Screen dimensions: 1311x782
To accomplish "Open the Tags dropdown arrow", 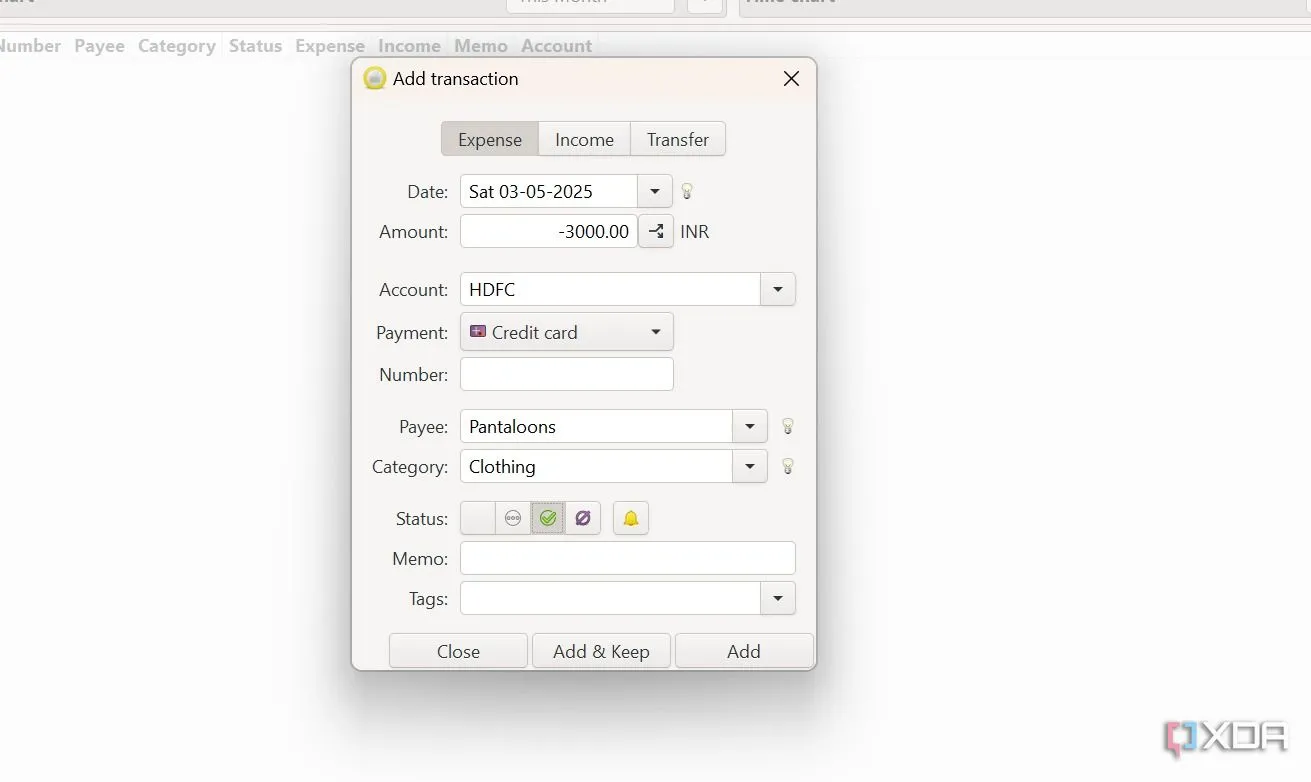I will pos(778,598).
